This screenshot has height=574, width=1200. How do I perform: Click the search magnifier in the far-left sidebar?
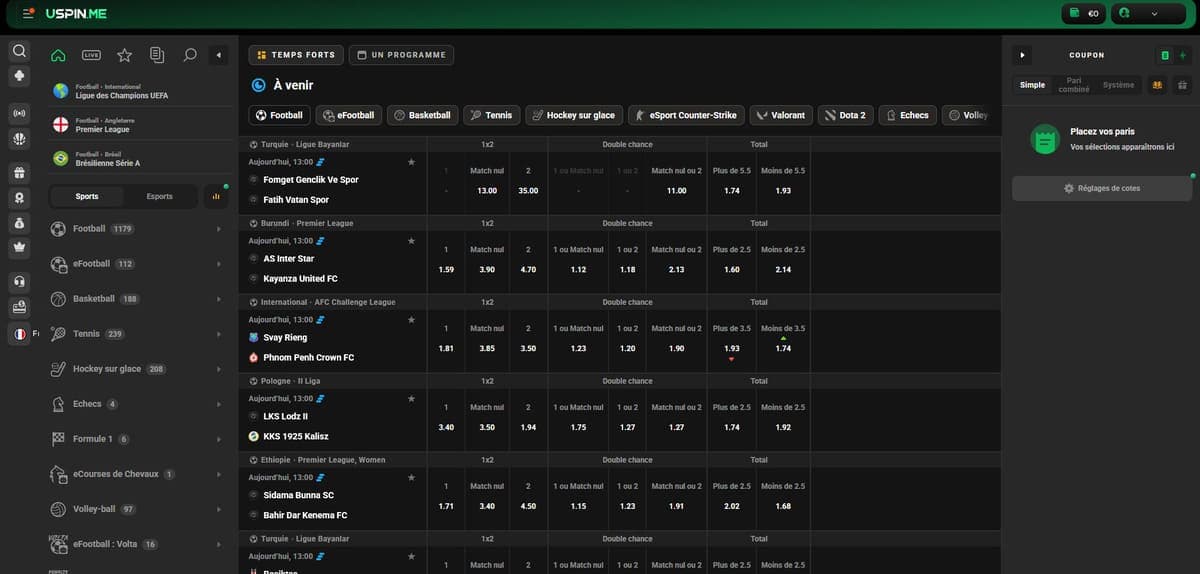coord(20,51)
